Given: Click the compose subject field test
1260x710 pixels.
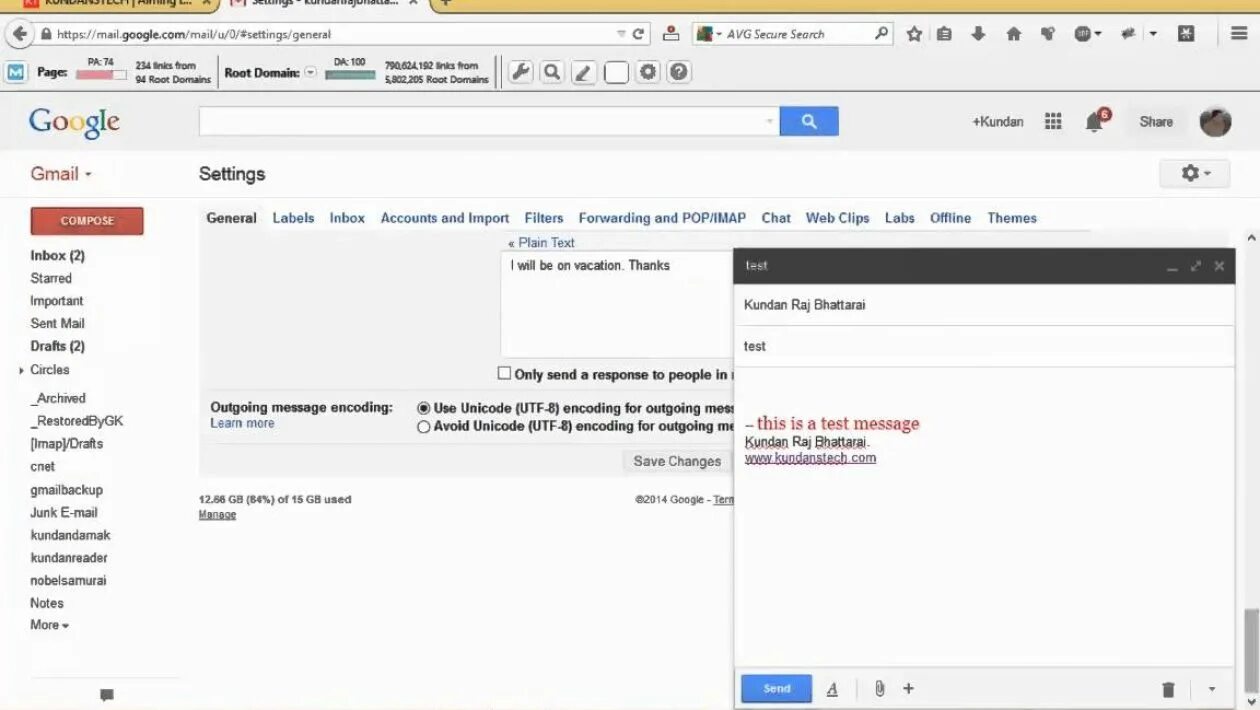Looking at the screenshot, I should [x=984, y=346].
